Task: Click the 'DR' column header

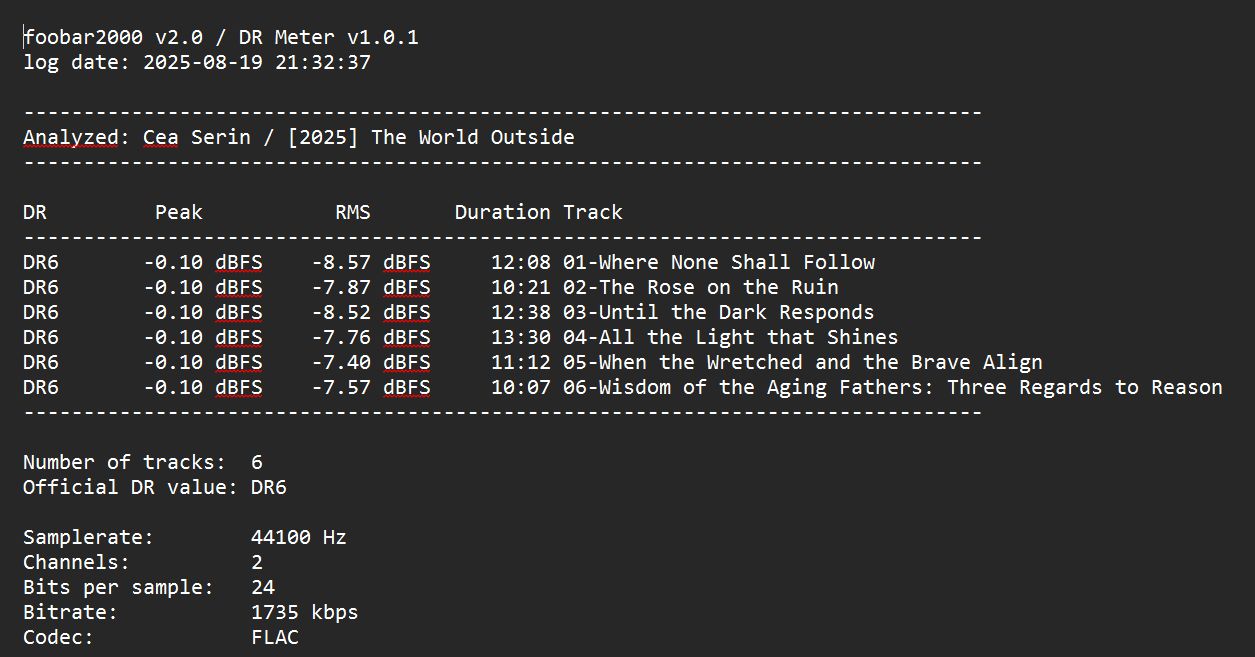Action: pyautogui.click(x=35, y=212)
